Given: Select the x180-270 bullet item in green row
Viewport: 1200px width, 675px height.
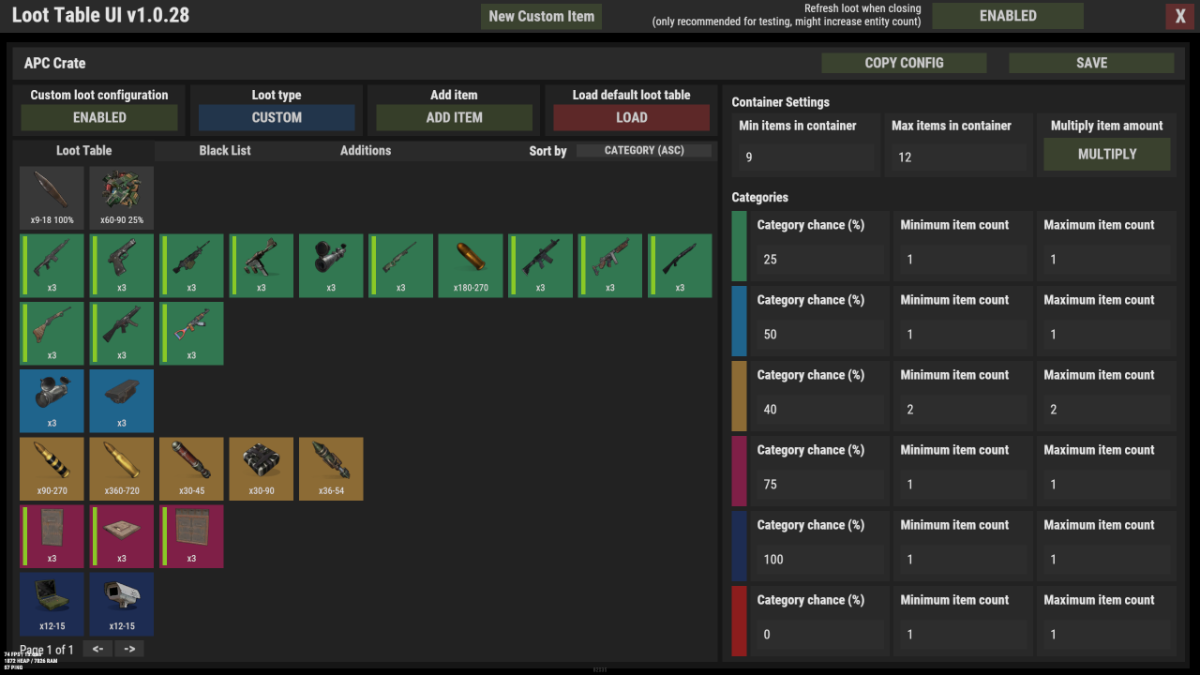Looking at the screenshot, I should point(470,265).
